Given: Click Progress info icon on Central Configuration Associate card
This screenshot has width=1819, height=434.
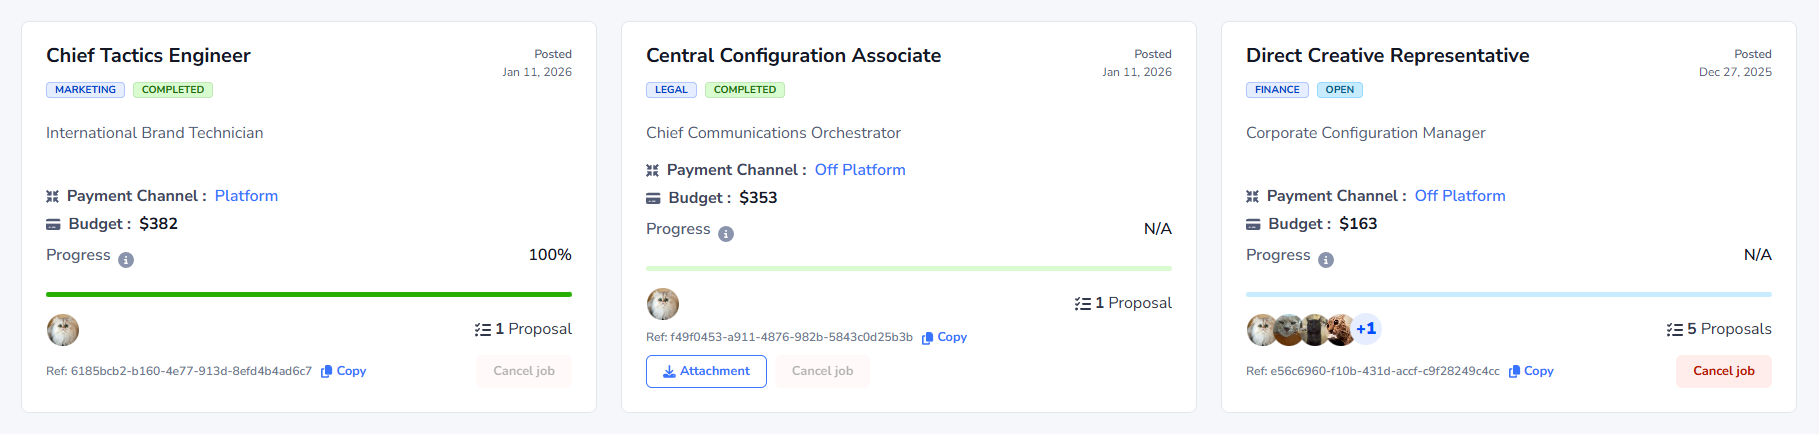Looking at the screenshot, I should (726, 234).
